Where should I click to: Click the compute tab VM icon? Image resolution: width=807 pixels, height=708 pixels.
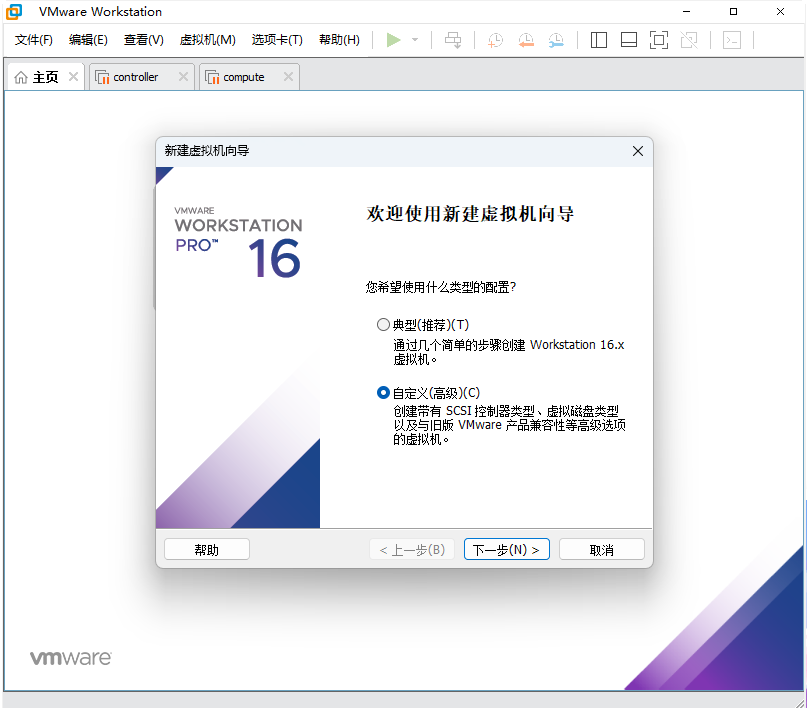(212, 77)
